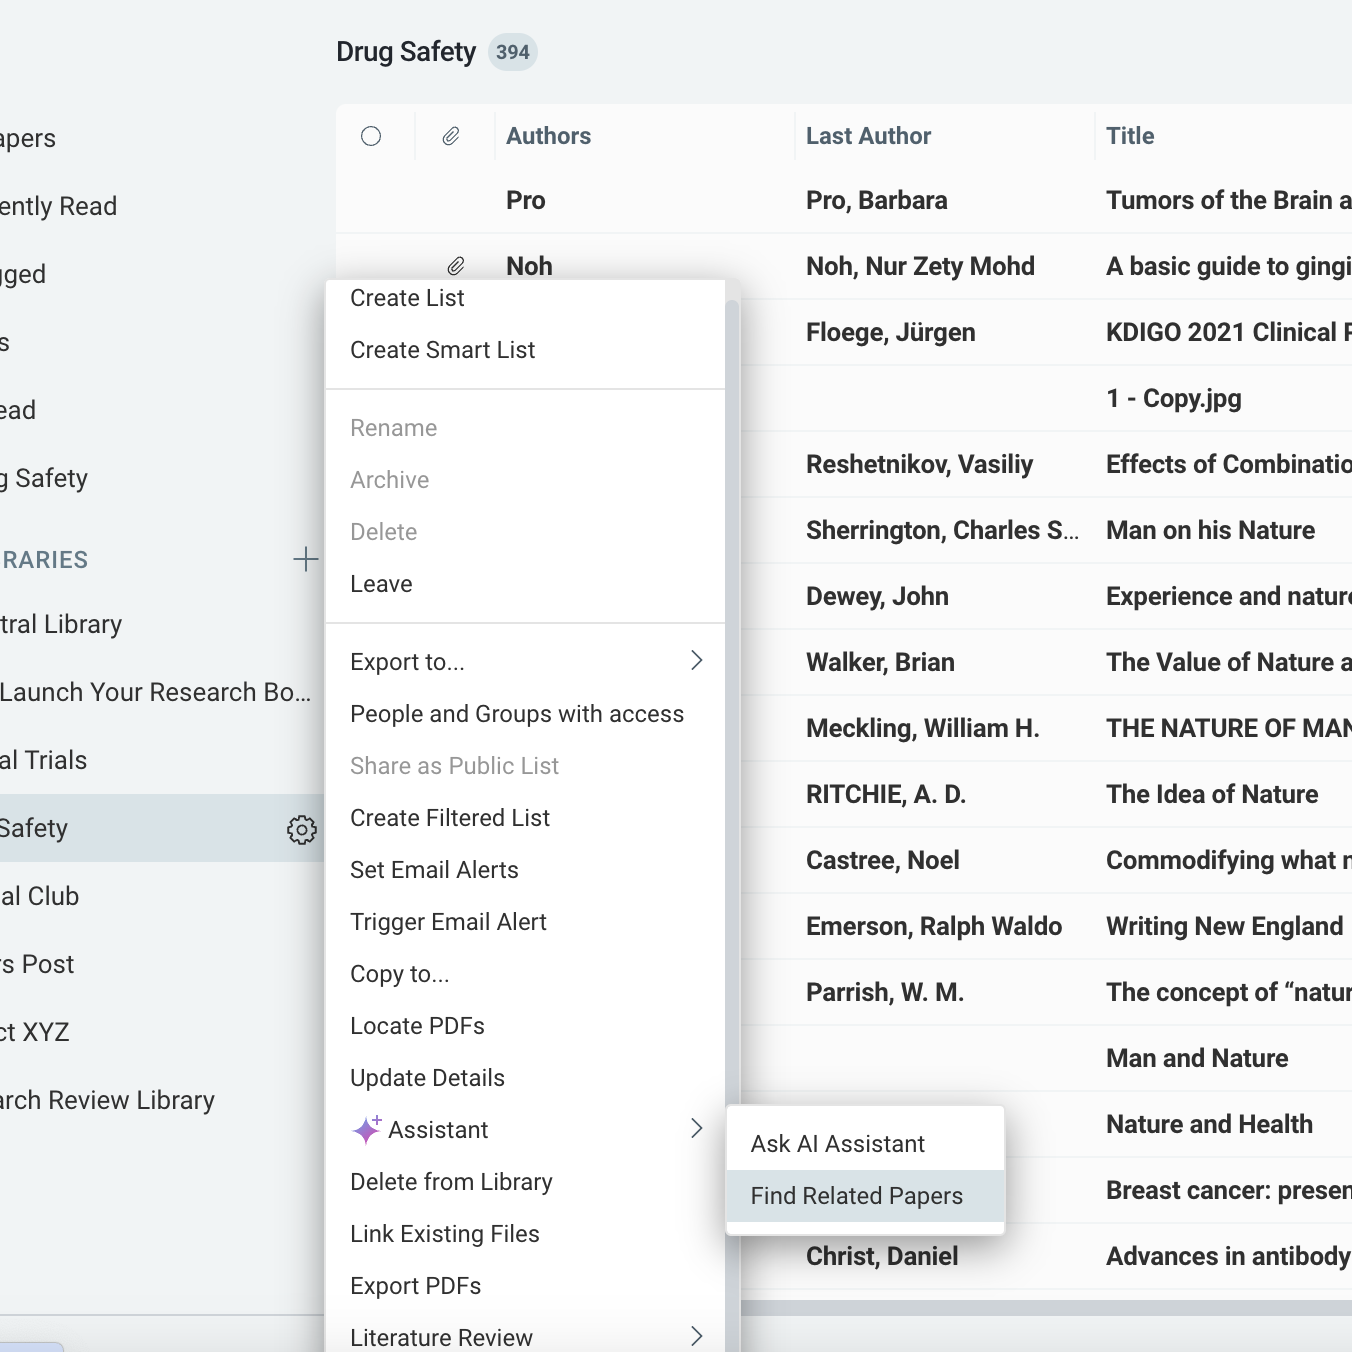Image resolution: width=1352 pixels, height=1352 pixels.
Task: Click the paperclip attachment on the Noh row
Action: tap(457, 266)
